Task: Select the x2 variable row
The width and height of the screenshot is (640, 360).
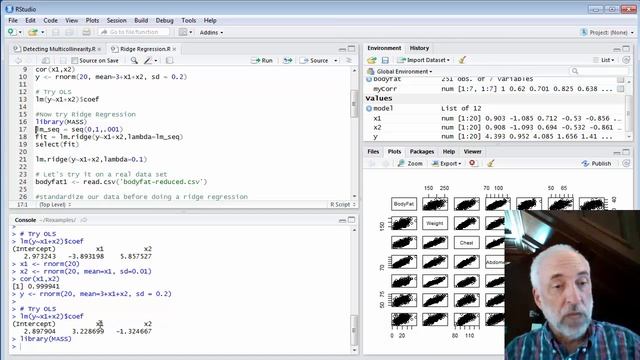Action: click(x=495, y=128)
